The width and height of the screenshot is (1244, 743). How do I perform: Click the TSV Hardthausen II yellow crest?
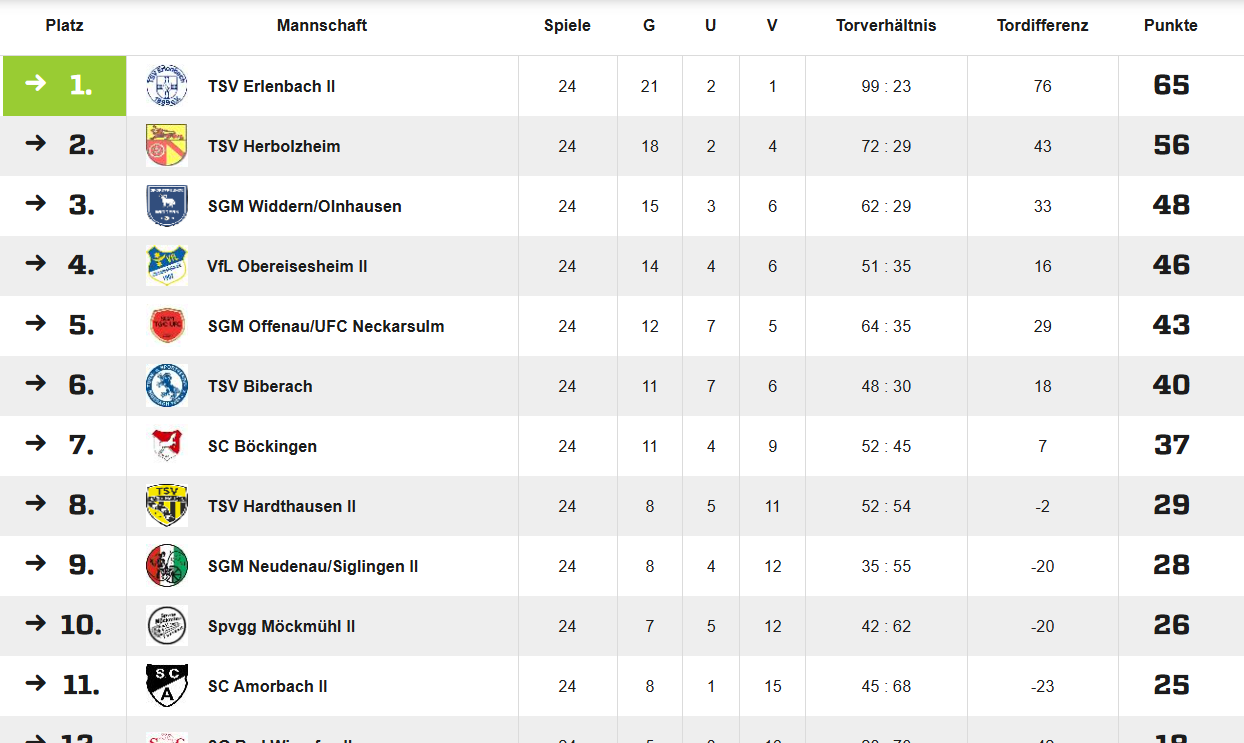[x=166, y=506]
